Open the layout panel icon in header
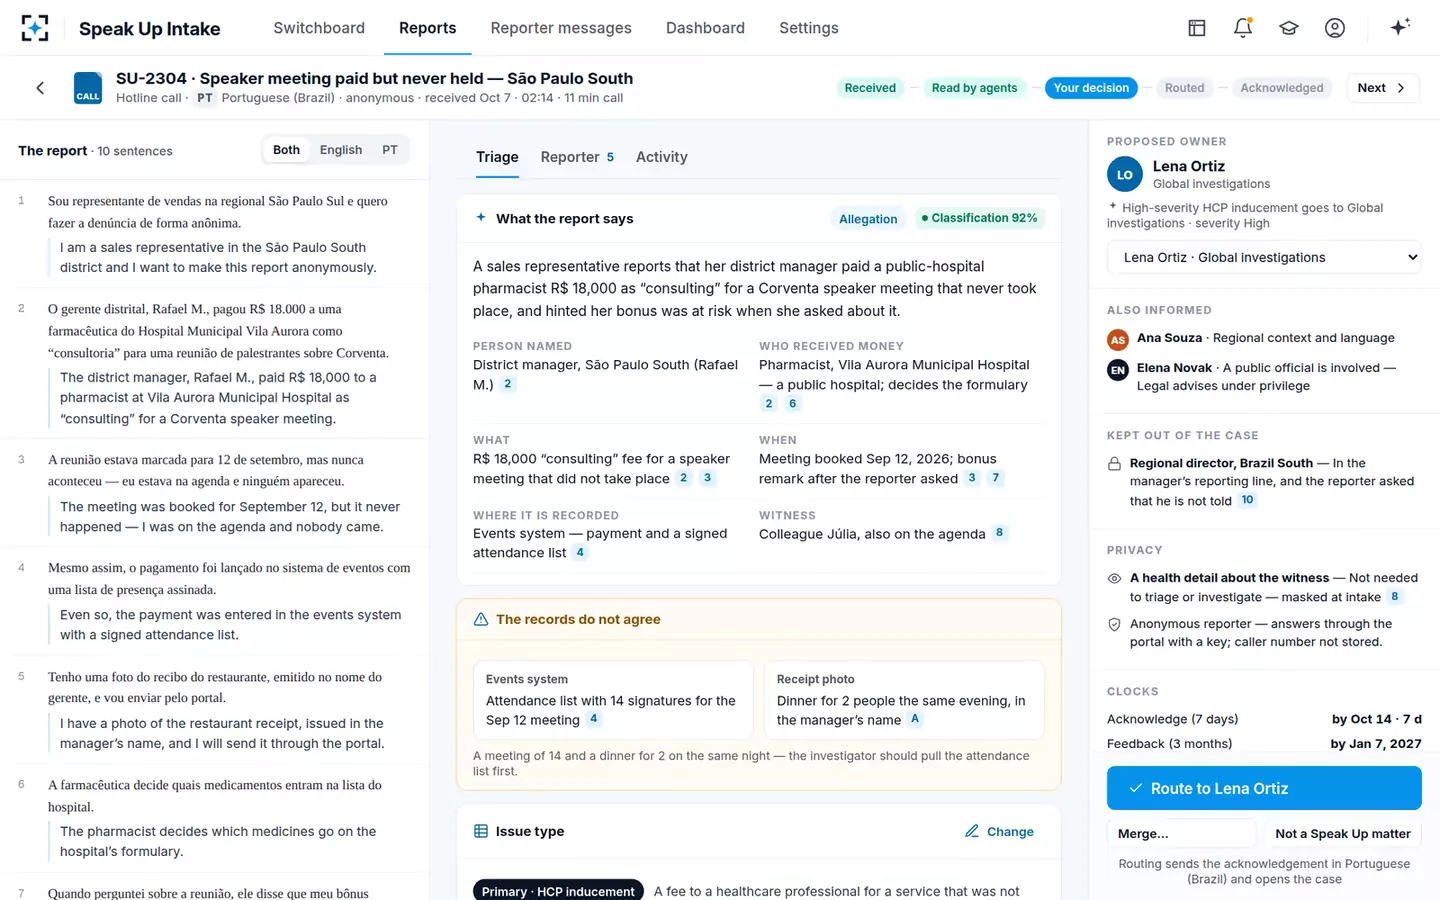This screenshot has width=1440, height=900. click(1197, 28)
